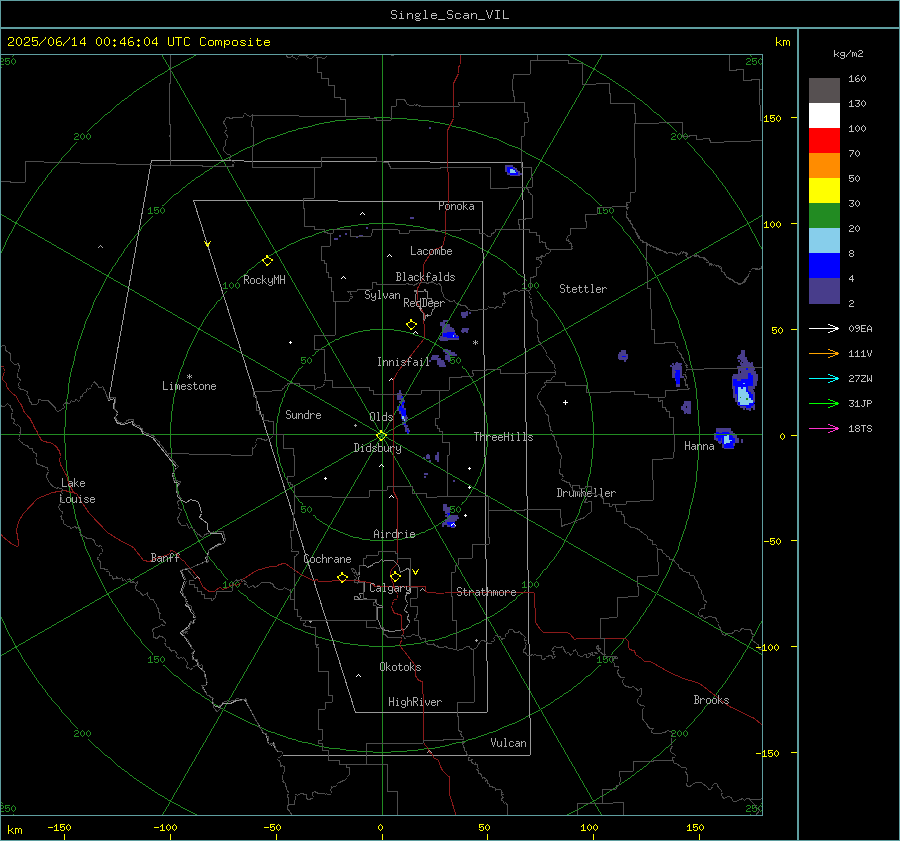Click the VIL echo just east of Olds

(x=403, y=410)
